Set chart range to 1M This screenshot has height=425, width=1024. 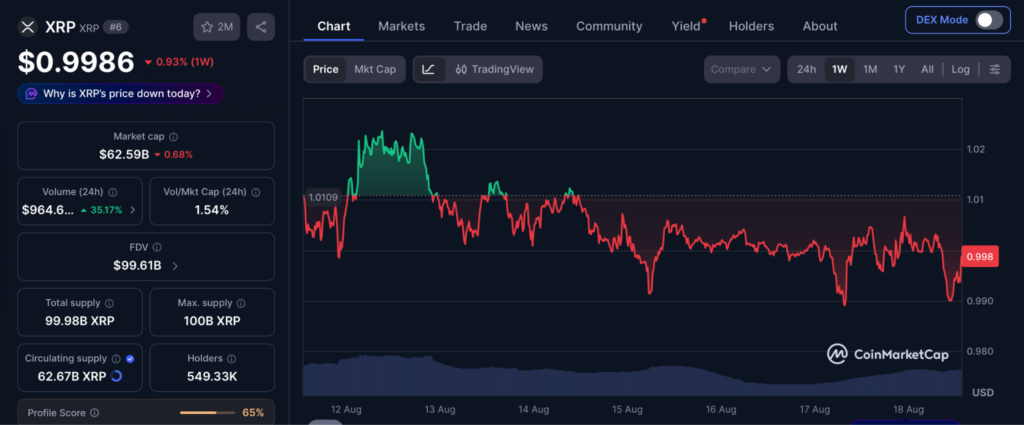click(870, 69)
